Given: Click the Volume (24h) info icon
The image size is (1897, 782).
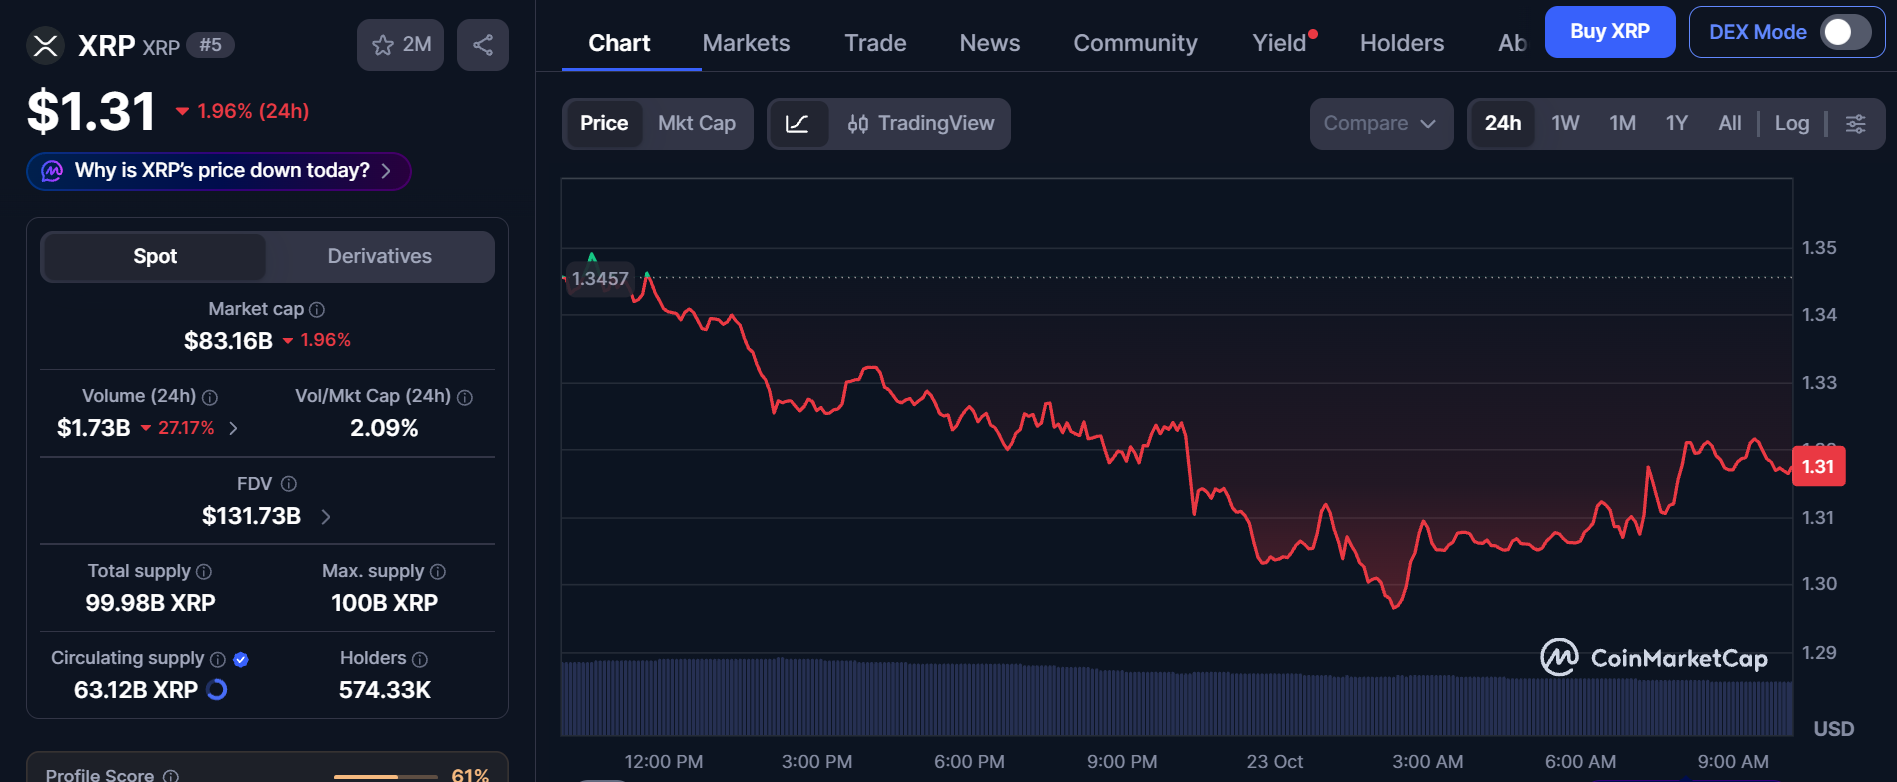Looking at the screenshot, I should [210, 397].
